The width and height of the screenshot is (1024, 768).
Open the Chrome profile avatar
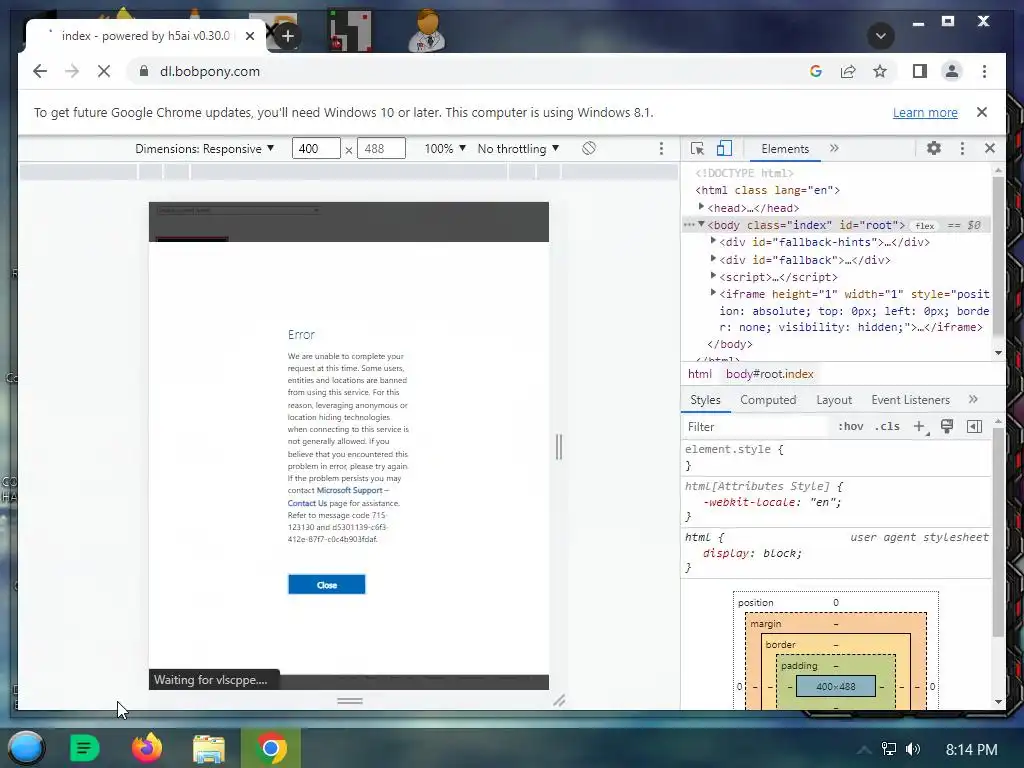(x=952, y=71)
